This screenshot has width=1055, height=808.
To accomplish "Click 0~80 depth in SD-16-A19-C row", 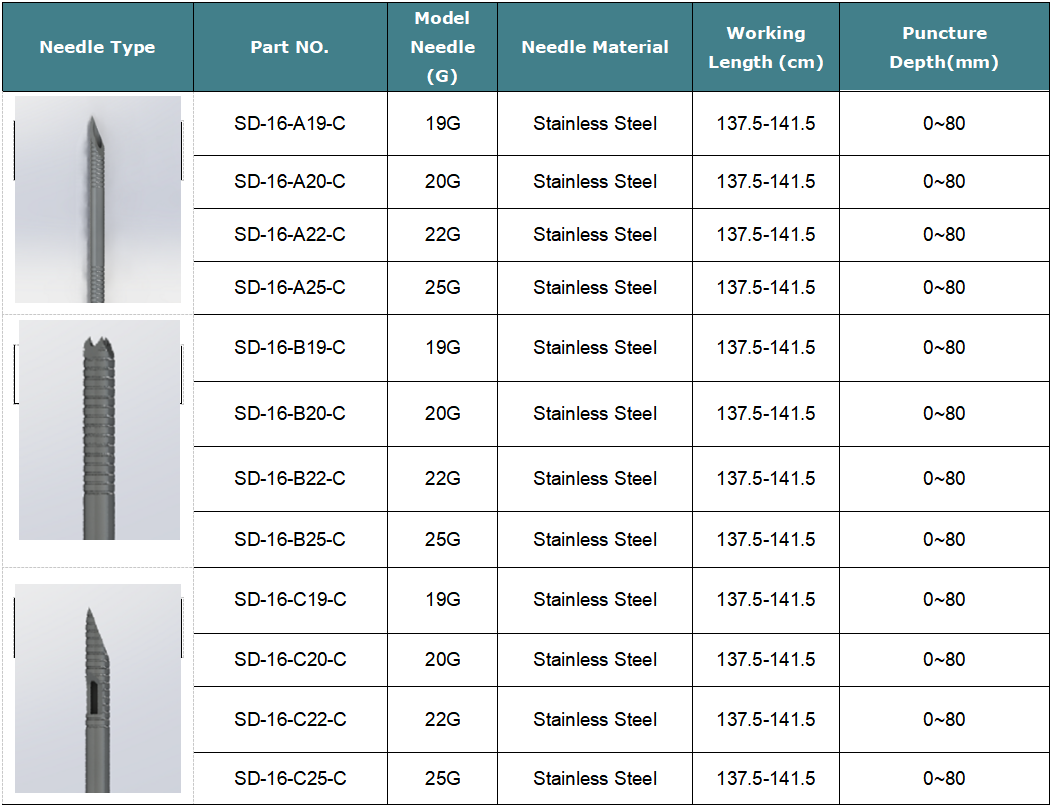I will 944,124.
